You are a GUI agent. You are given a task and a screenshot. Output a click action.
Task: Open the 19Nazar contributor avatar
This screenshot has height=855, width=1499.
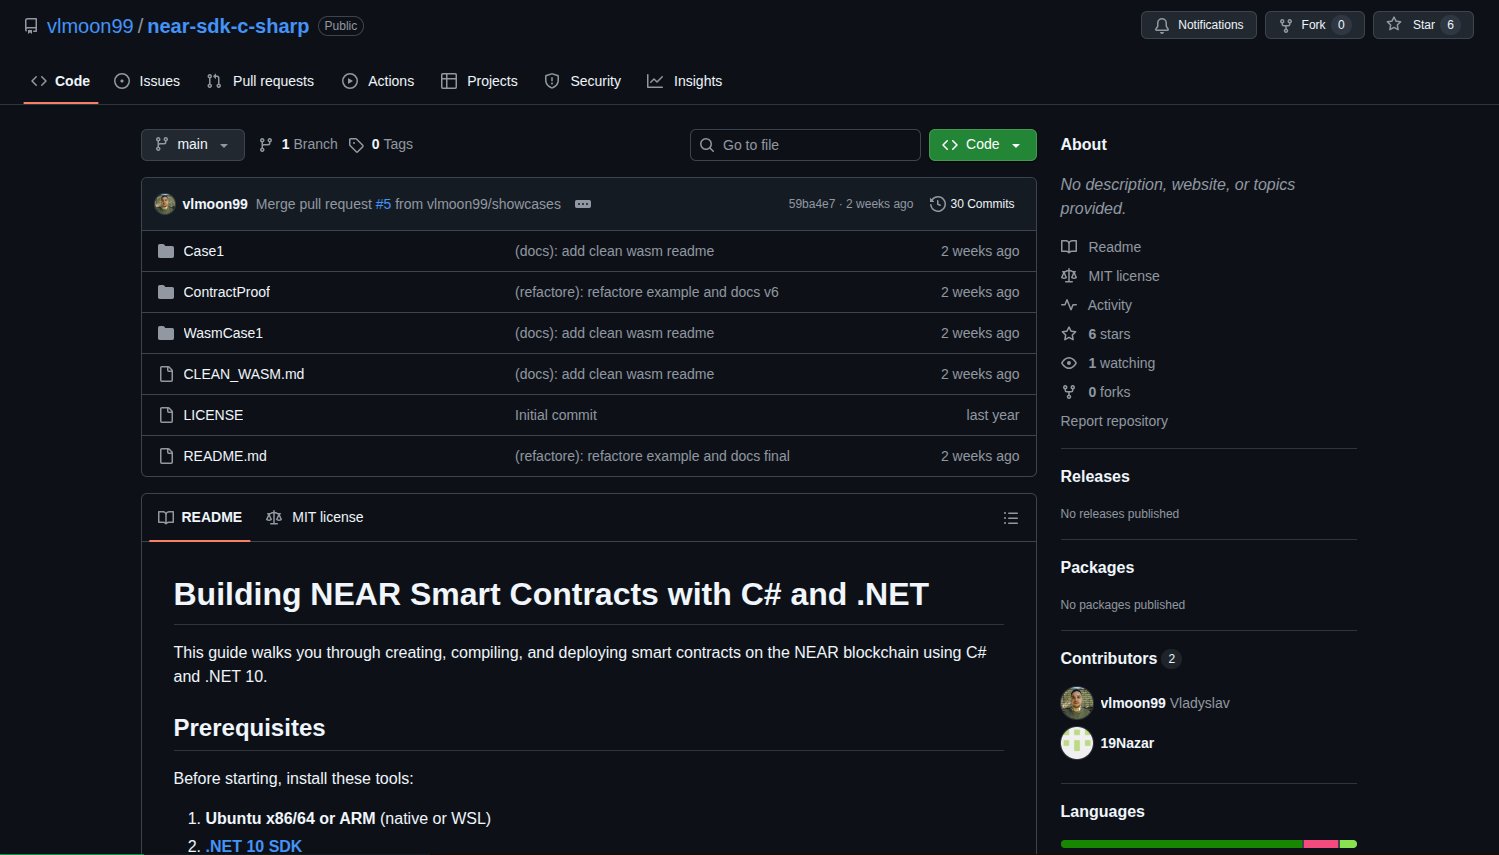point(1077,743)
